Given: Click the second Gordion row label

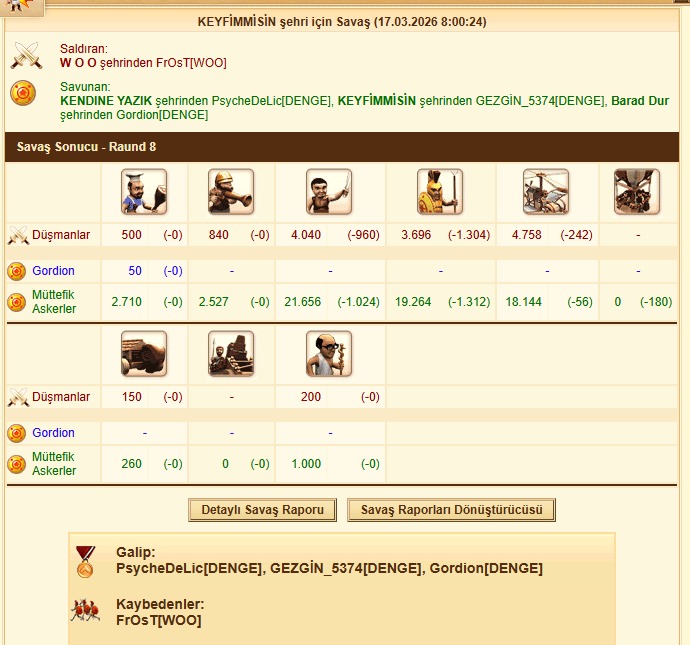Looking at the screenshot, I should pyautogui.click(x=53, y=432).
